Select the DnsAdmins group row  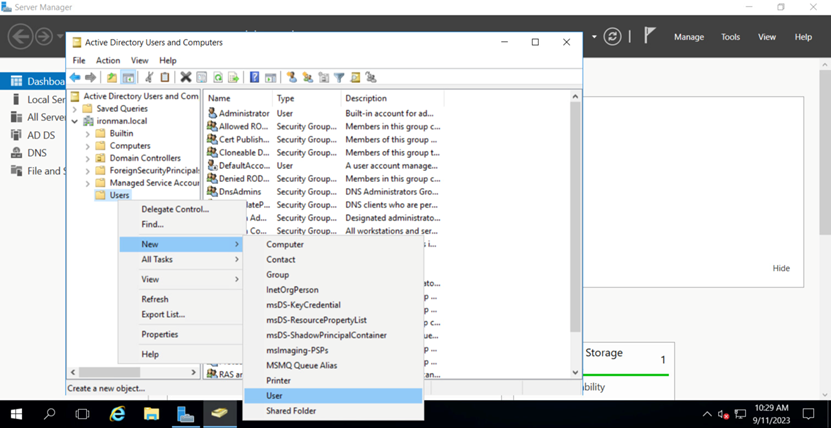coord(323,192)
